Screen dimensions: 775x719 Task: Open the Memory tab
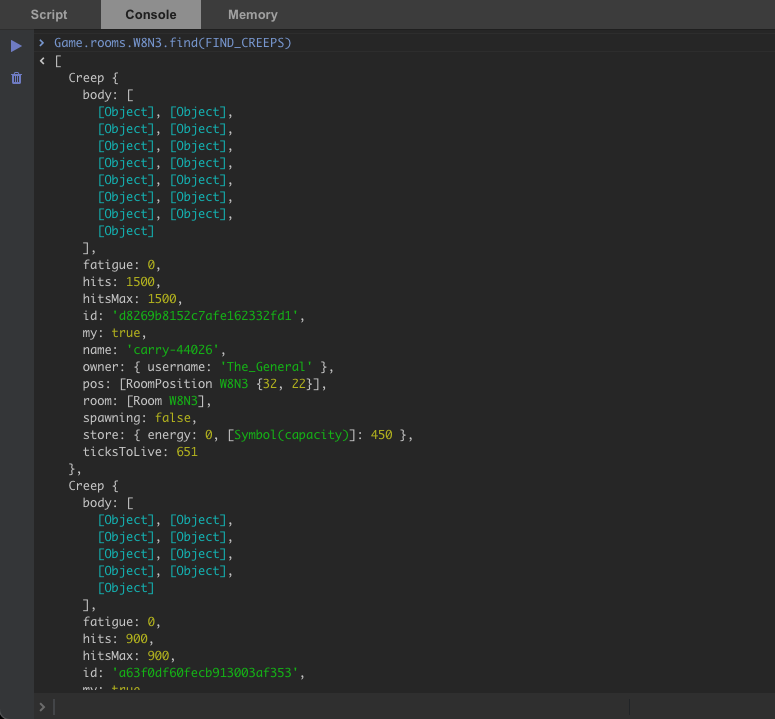pyautogui.click(x=253, y=15)
